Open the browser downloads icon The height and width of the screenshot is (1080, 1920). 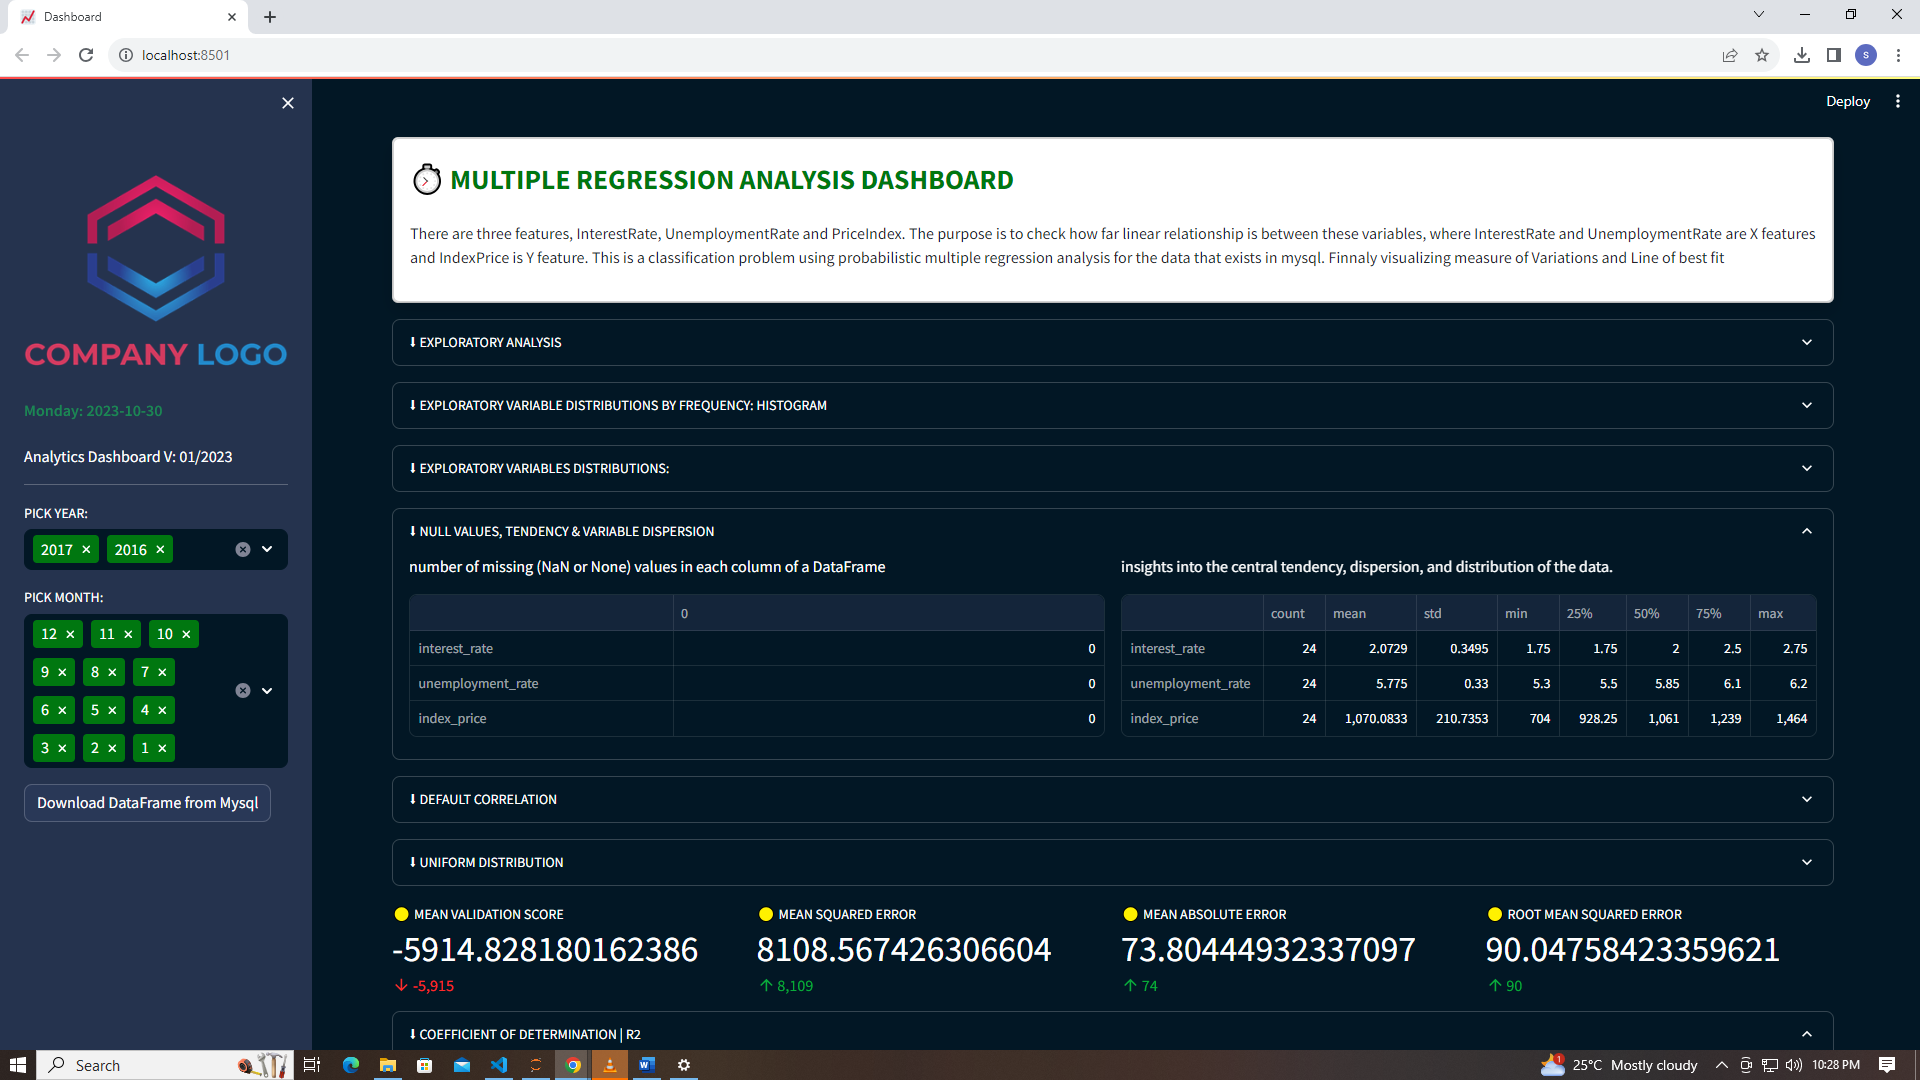1802,55
